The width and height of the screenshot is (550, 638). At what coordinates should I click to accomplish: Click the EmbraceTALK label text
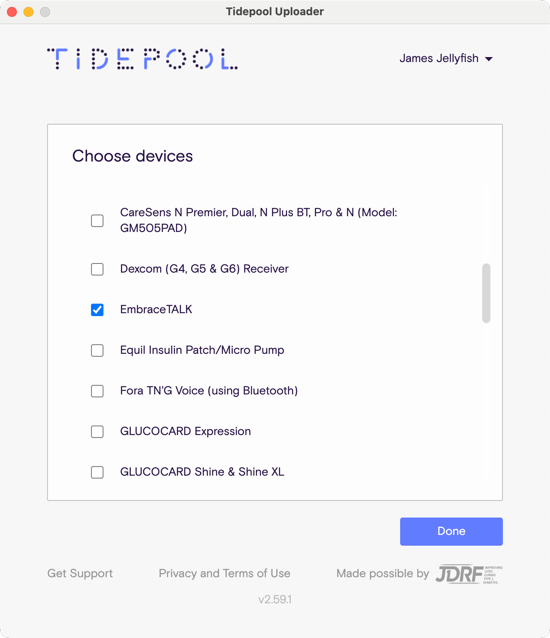point(156,309)
